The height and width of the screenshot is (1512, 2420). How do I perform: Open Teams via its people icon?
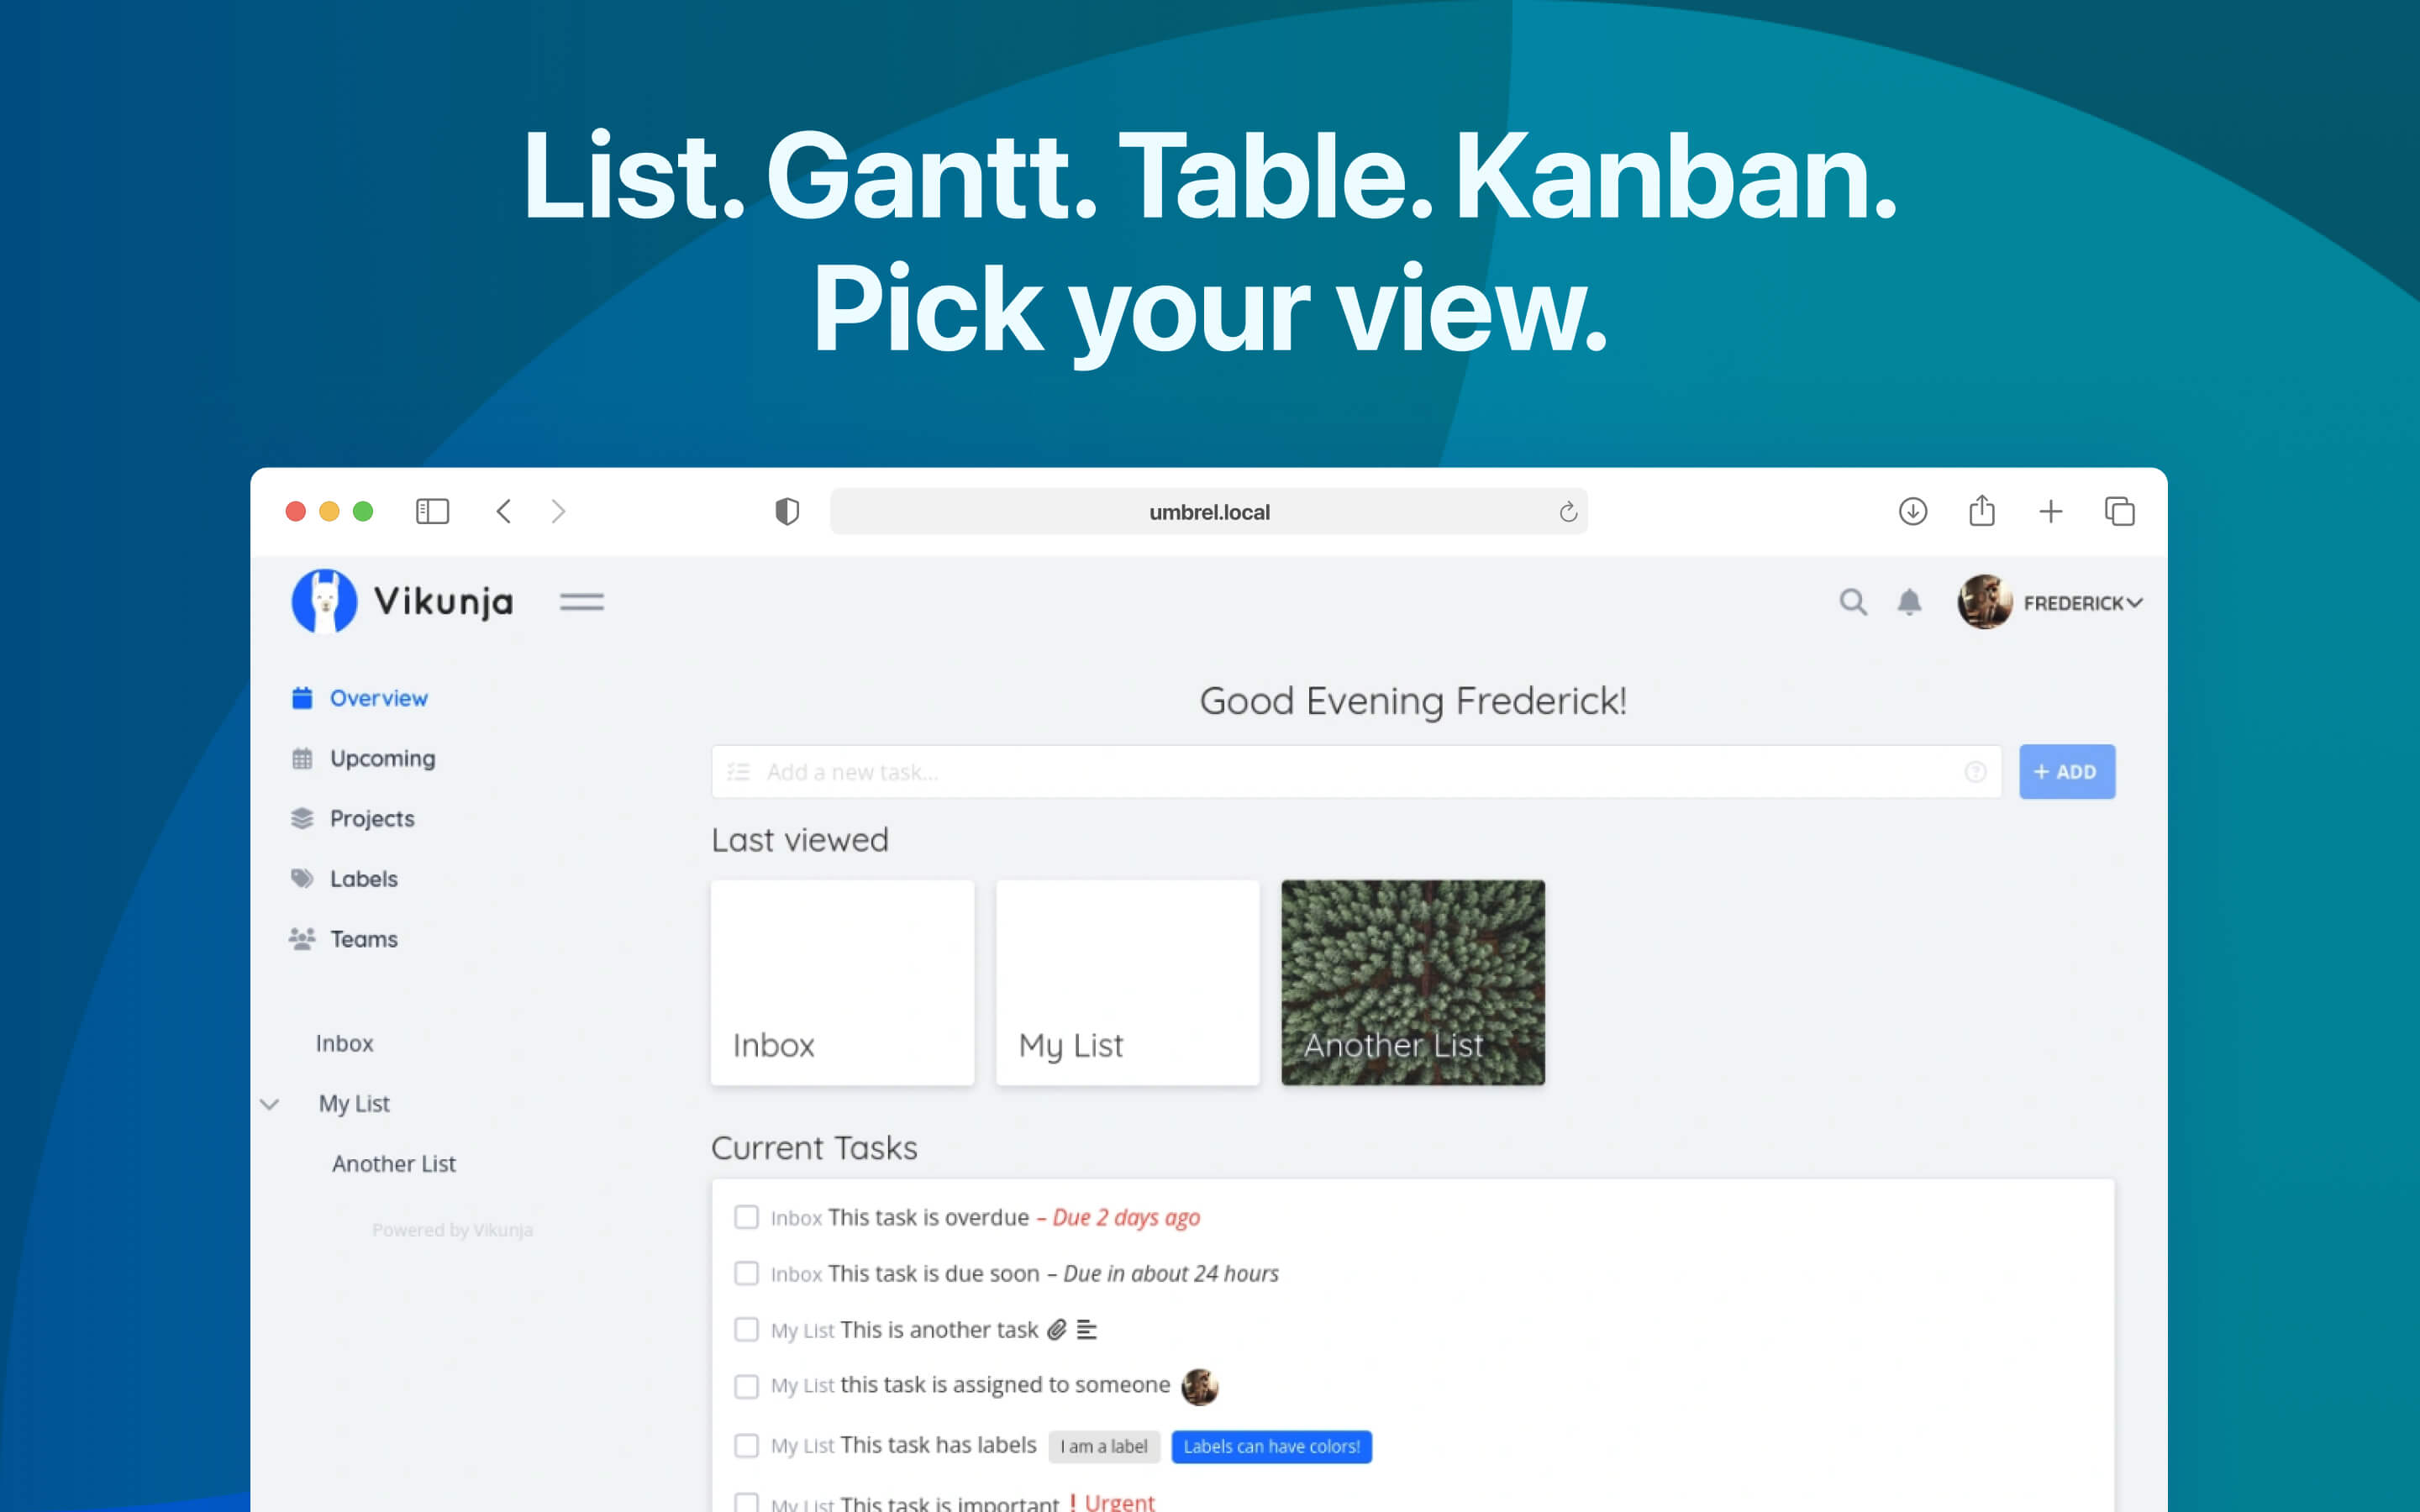click(302, 938)
